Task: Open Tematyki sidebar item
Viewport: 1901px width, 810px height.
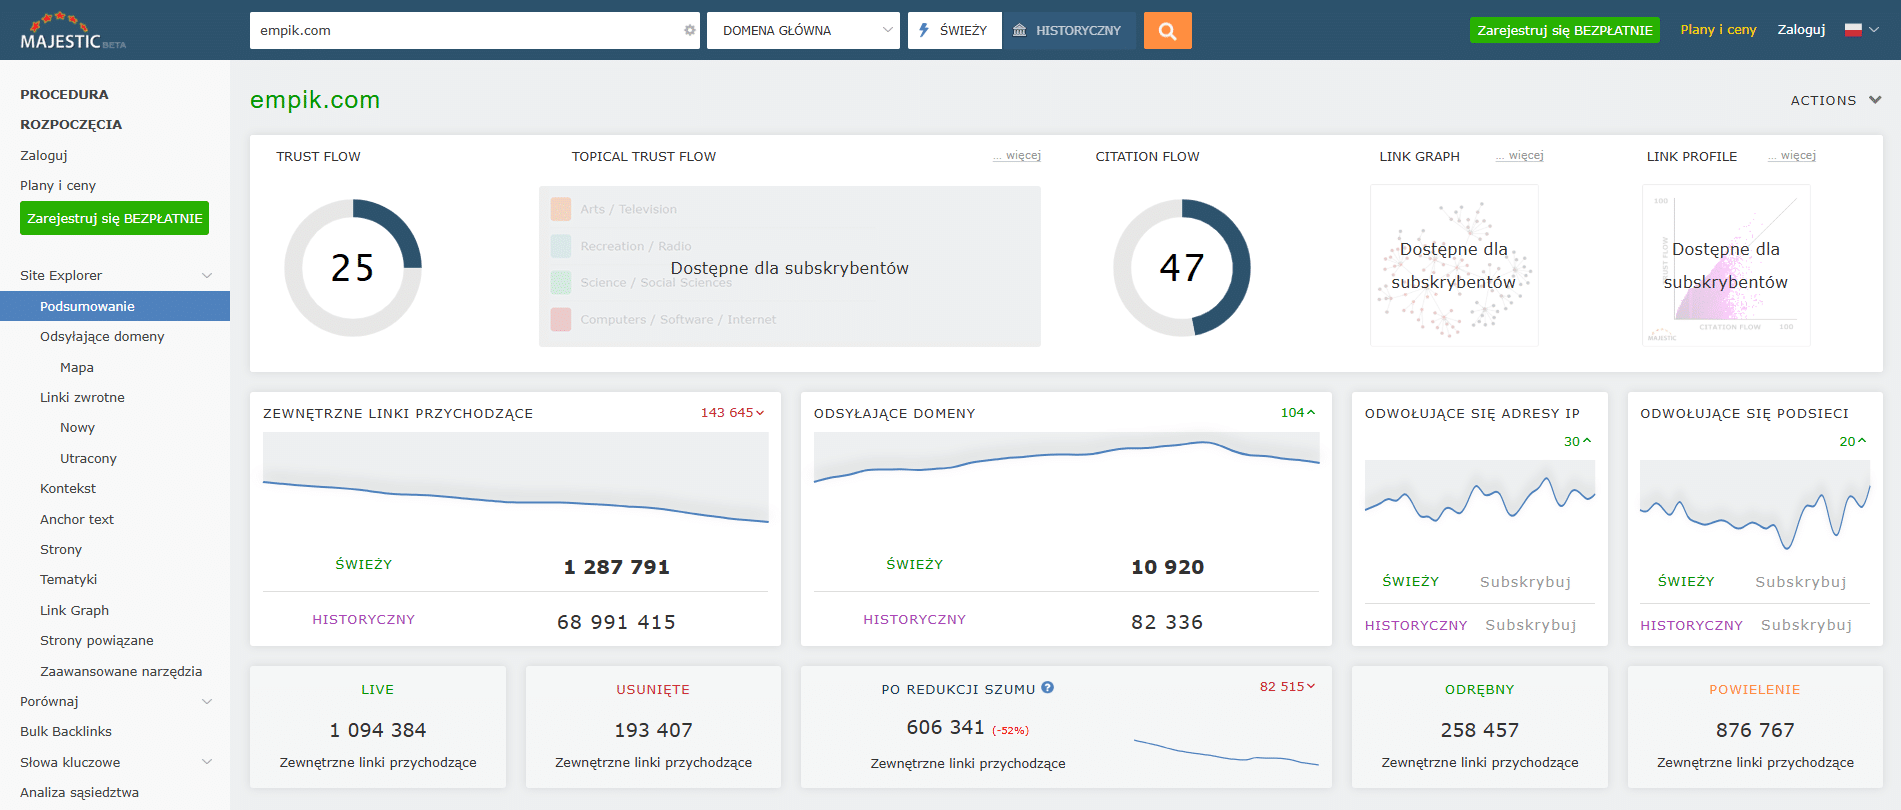Action: 68,579
